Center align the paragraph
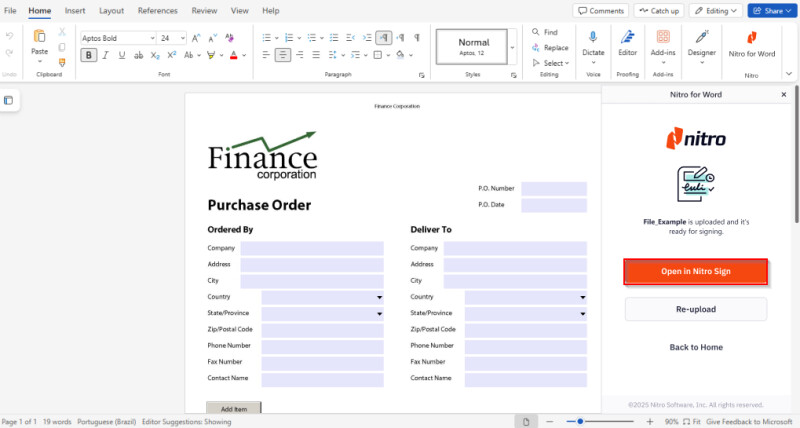The image size is (800, 428). click(x=283, y=55)
